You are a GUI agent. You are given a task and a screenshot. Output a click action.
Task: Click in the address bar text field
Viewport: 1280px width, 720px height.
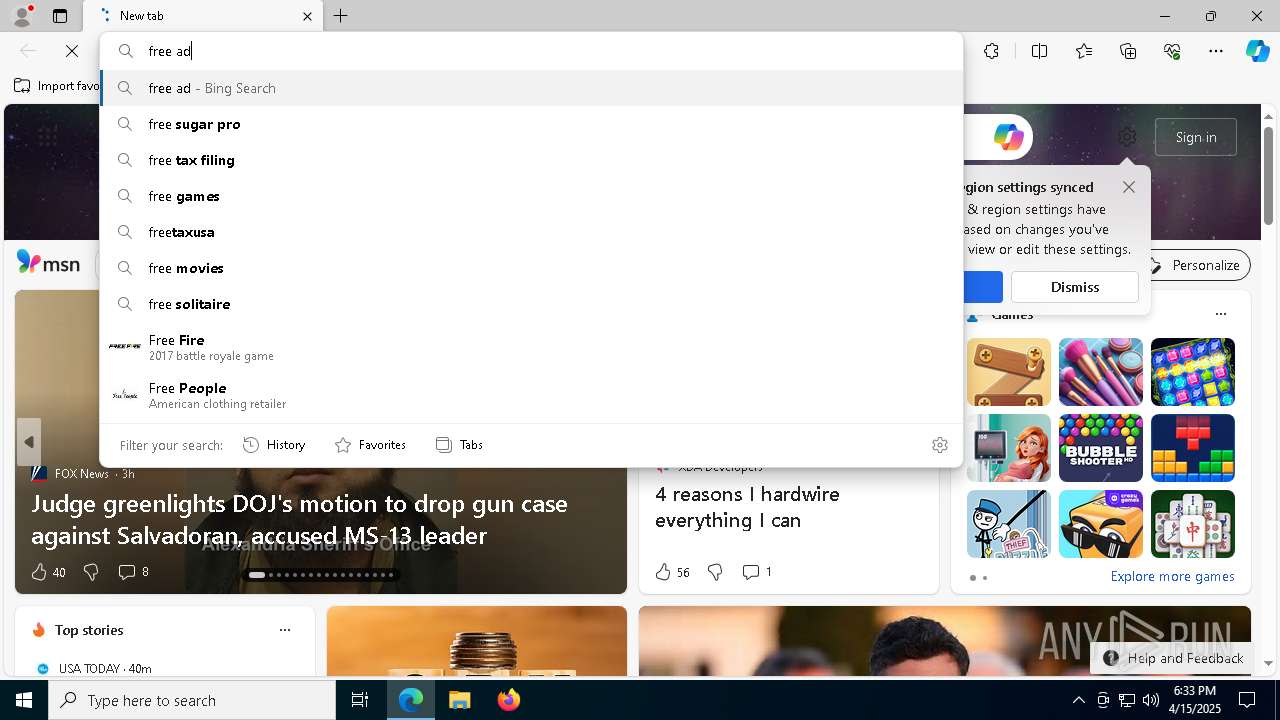531,51
